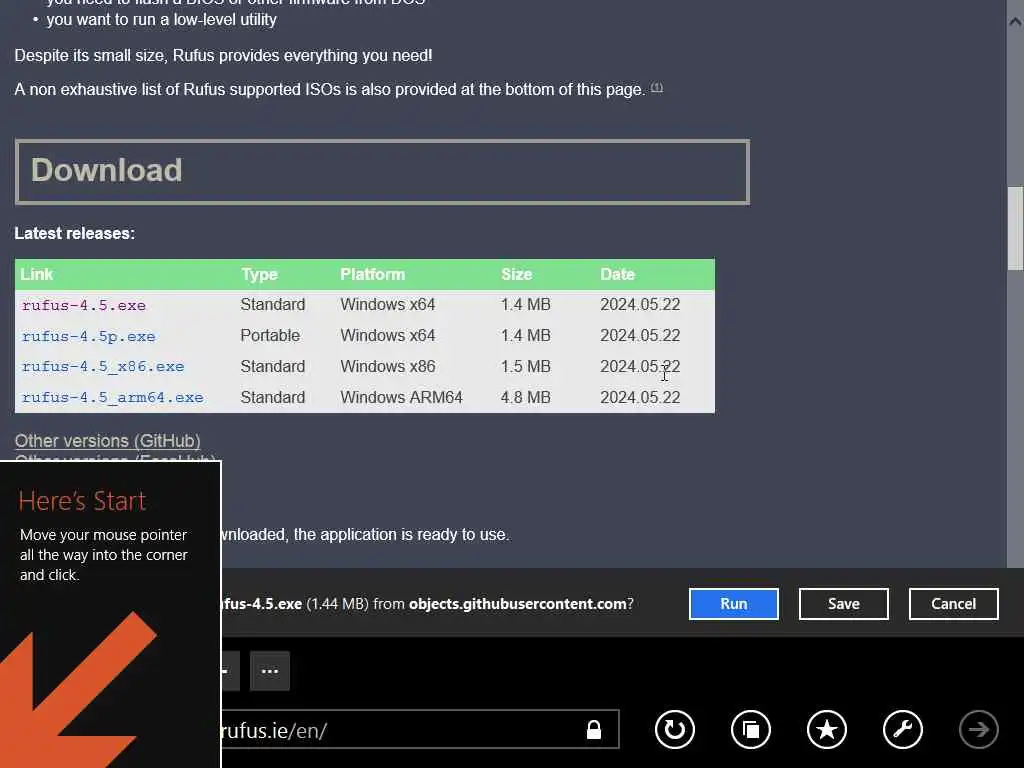Click Save on the download prompt

point(843,603)
